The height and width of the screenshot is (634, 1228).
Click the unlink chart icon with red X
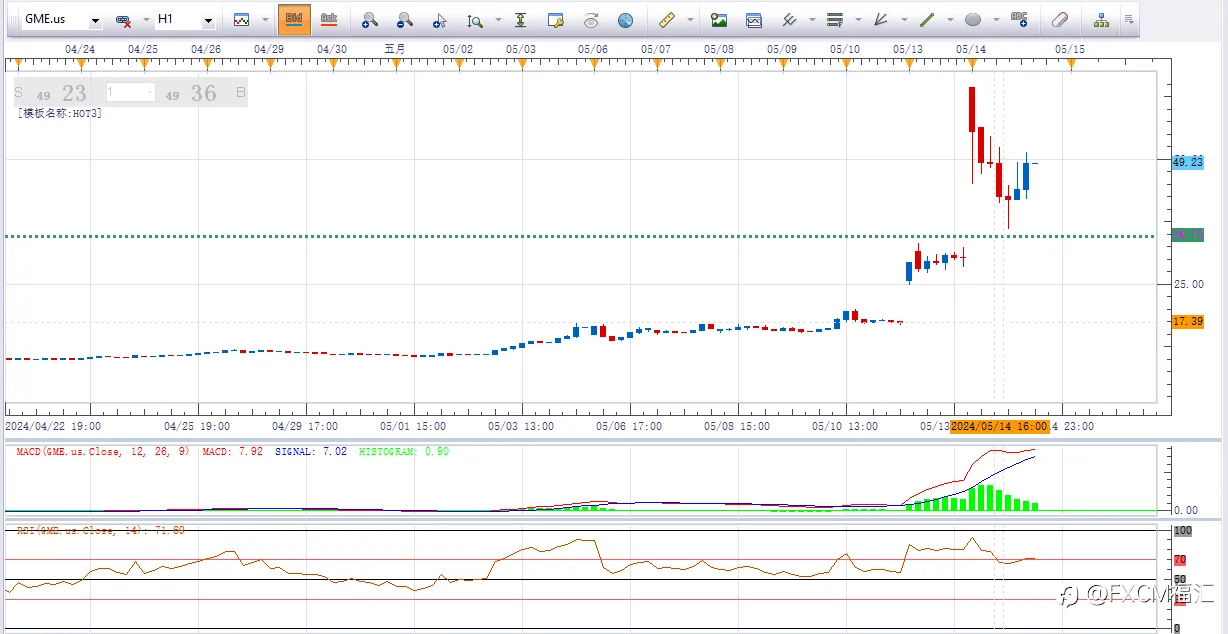tap(123, 20)
